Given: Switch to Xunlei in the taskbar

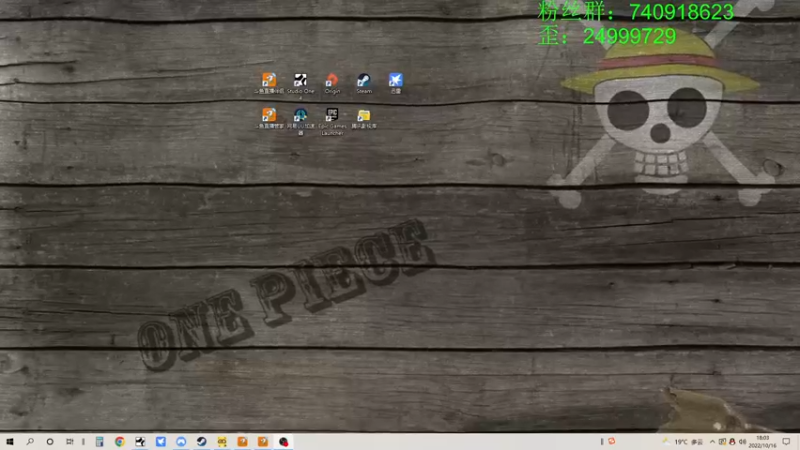Looking at the screenshot, I should [x=161, y=441].
